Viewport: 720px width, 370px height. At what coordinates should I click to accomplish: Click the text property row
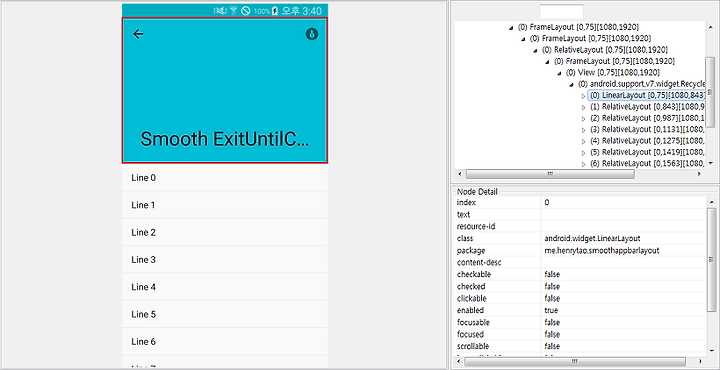tap(580, 214)
